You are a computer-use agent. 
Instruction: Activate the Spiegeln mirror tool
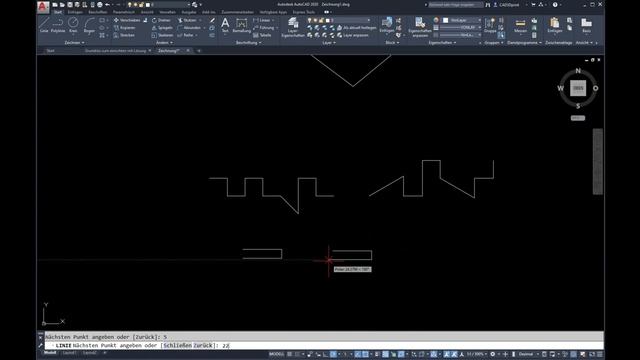pos(162,28)
